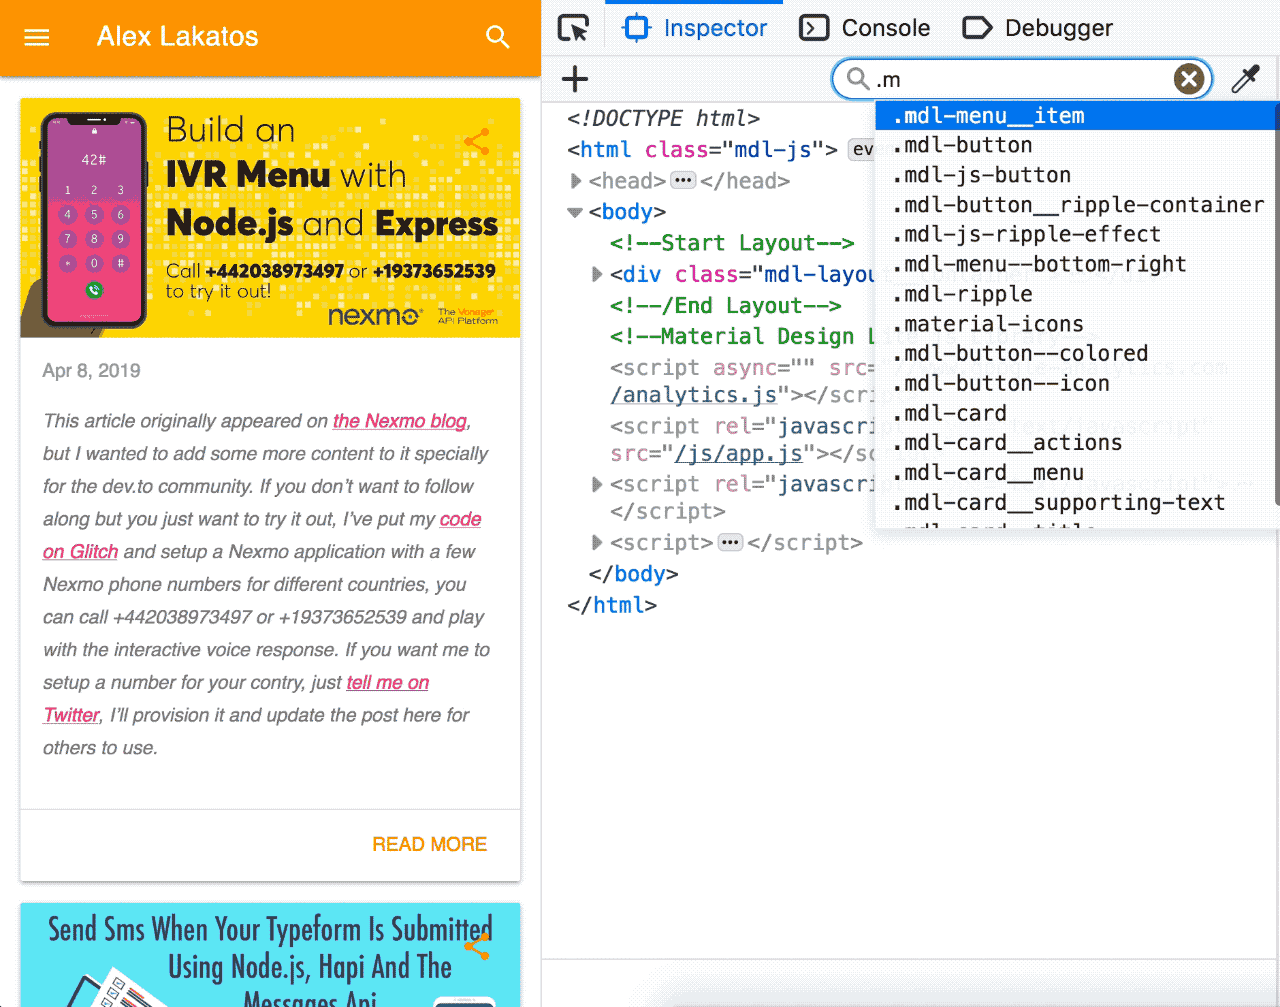Screen dimensions: 1280x1007
Task: Expand the last script node
Action: tap(597, 543)
